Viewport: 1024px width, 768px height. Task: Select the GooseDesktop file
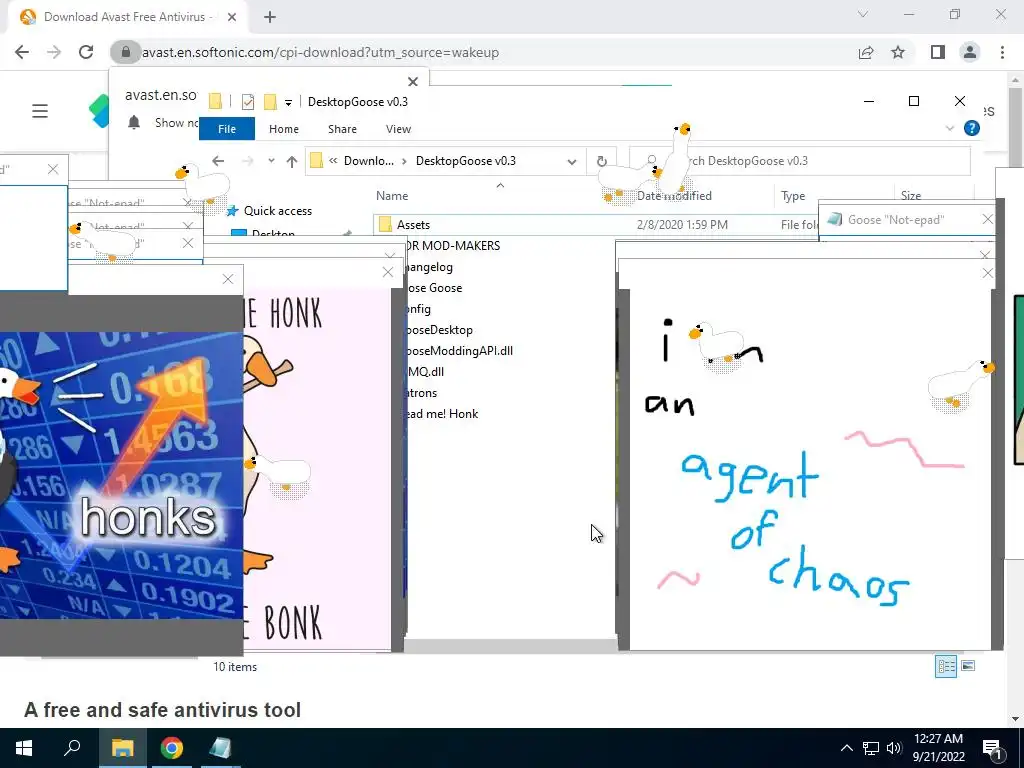[x=439, y=330]
